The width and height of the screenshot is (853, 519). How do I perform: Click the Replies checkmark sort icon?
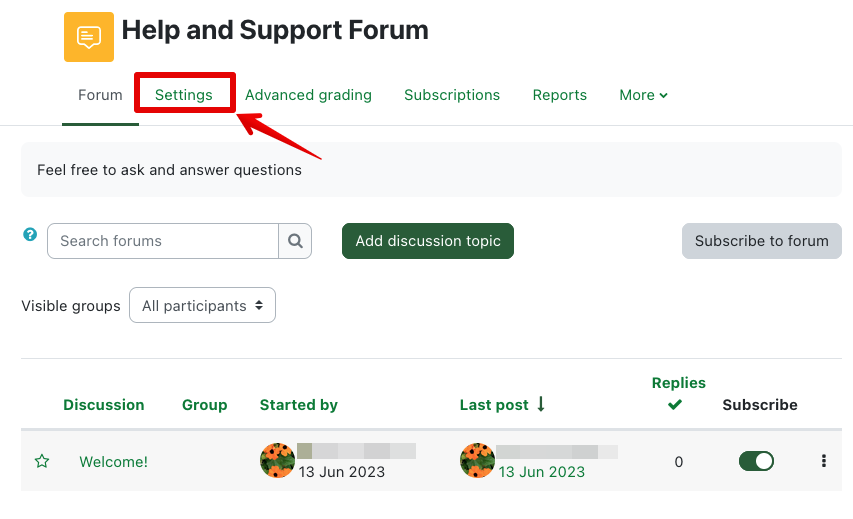675,405
